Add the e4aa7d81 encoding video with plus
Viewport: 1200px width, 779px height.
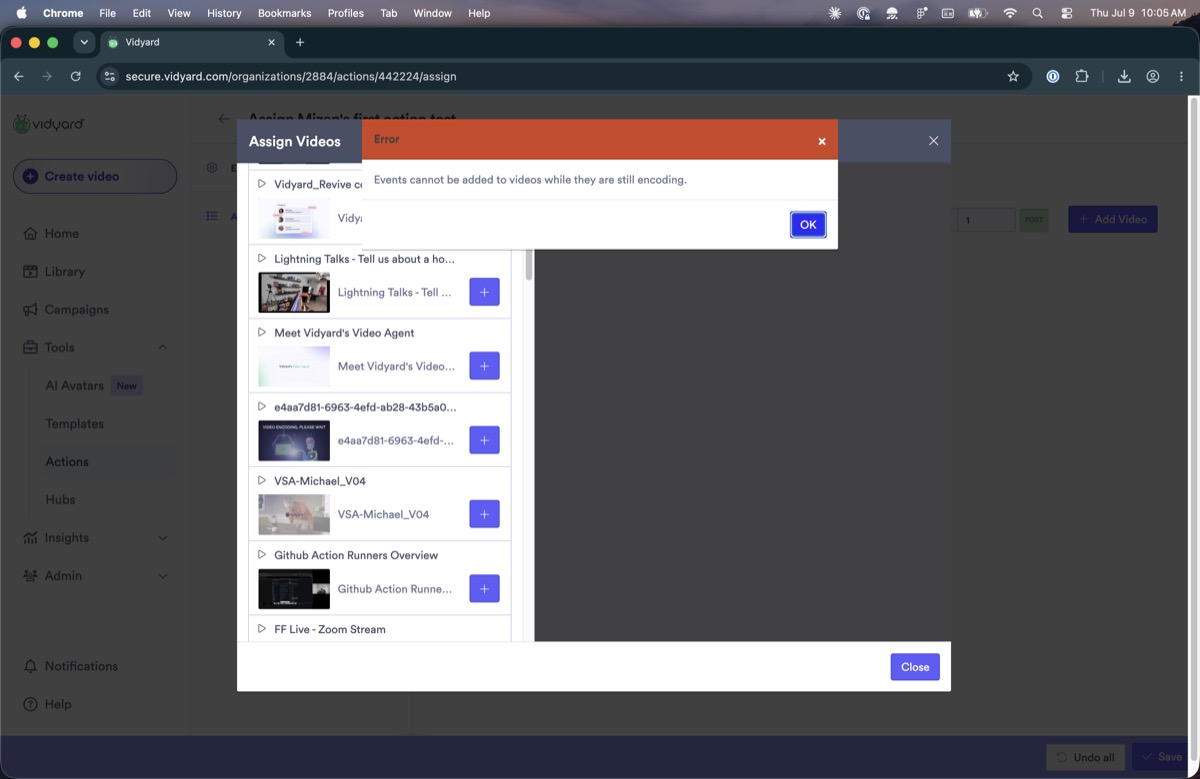coord(484,440)
